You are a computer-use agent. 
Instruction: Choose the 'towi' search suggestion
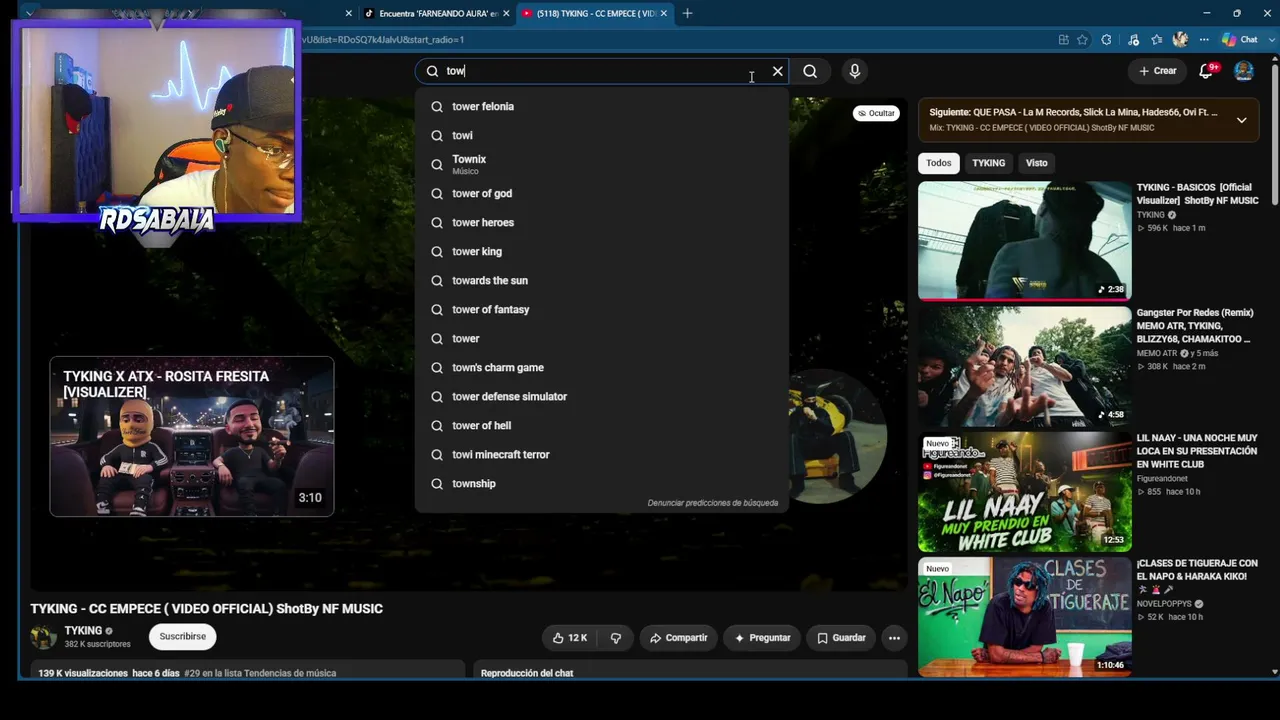point(602,135)
